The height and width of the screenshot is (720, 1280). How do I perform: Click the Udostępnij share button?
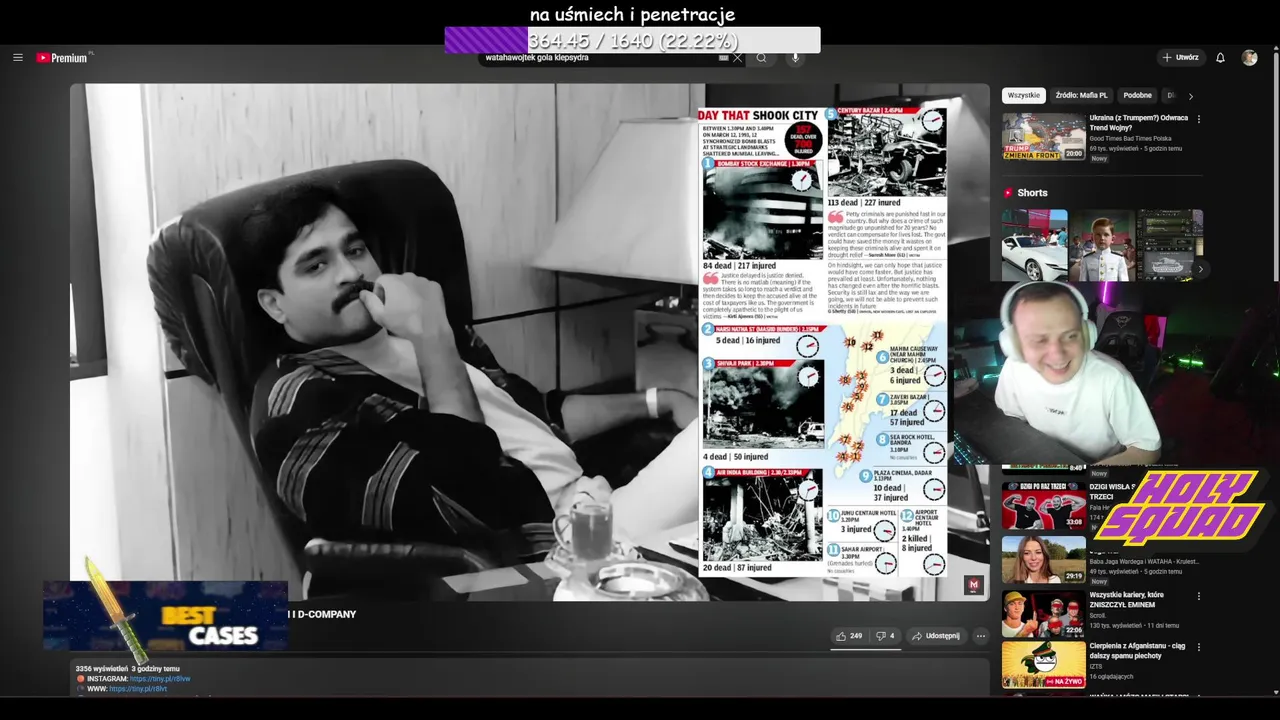[937, 636]
